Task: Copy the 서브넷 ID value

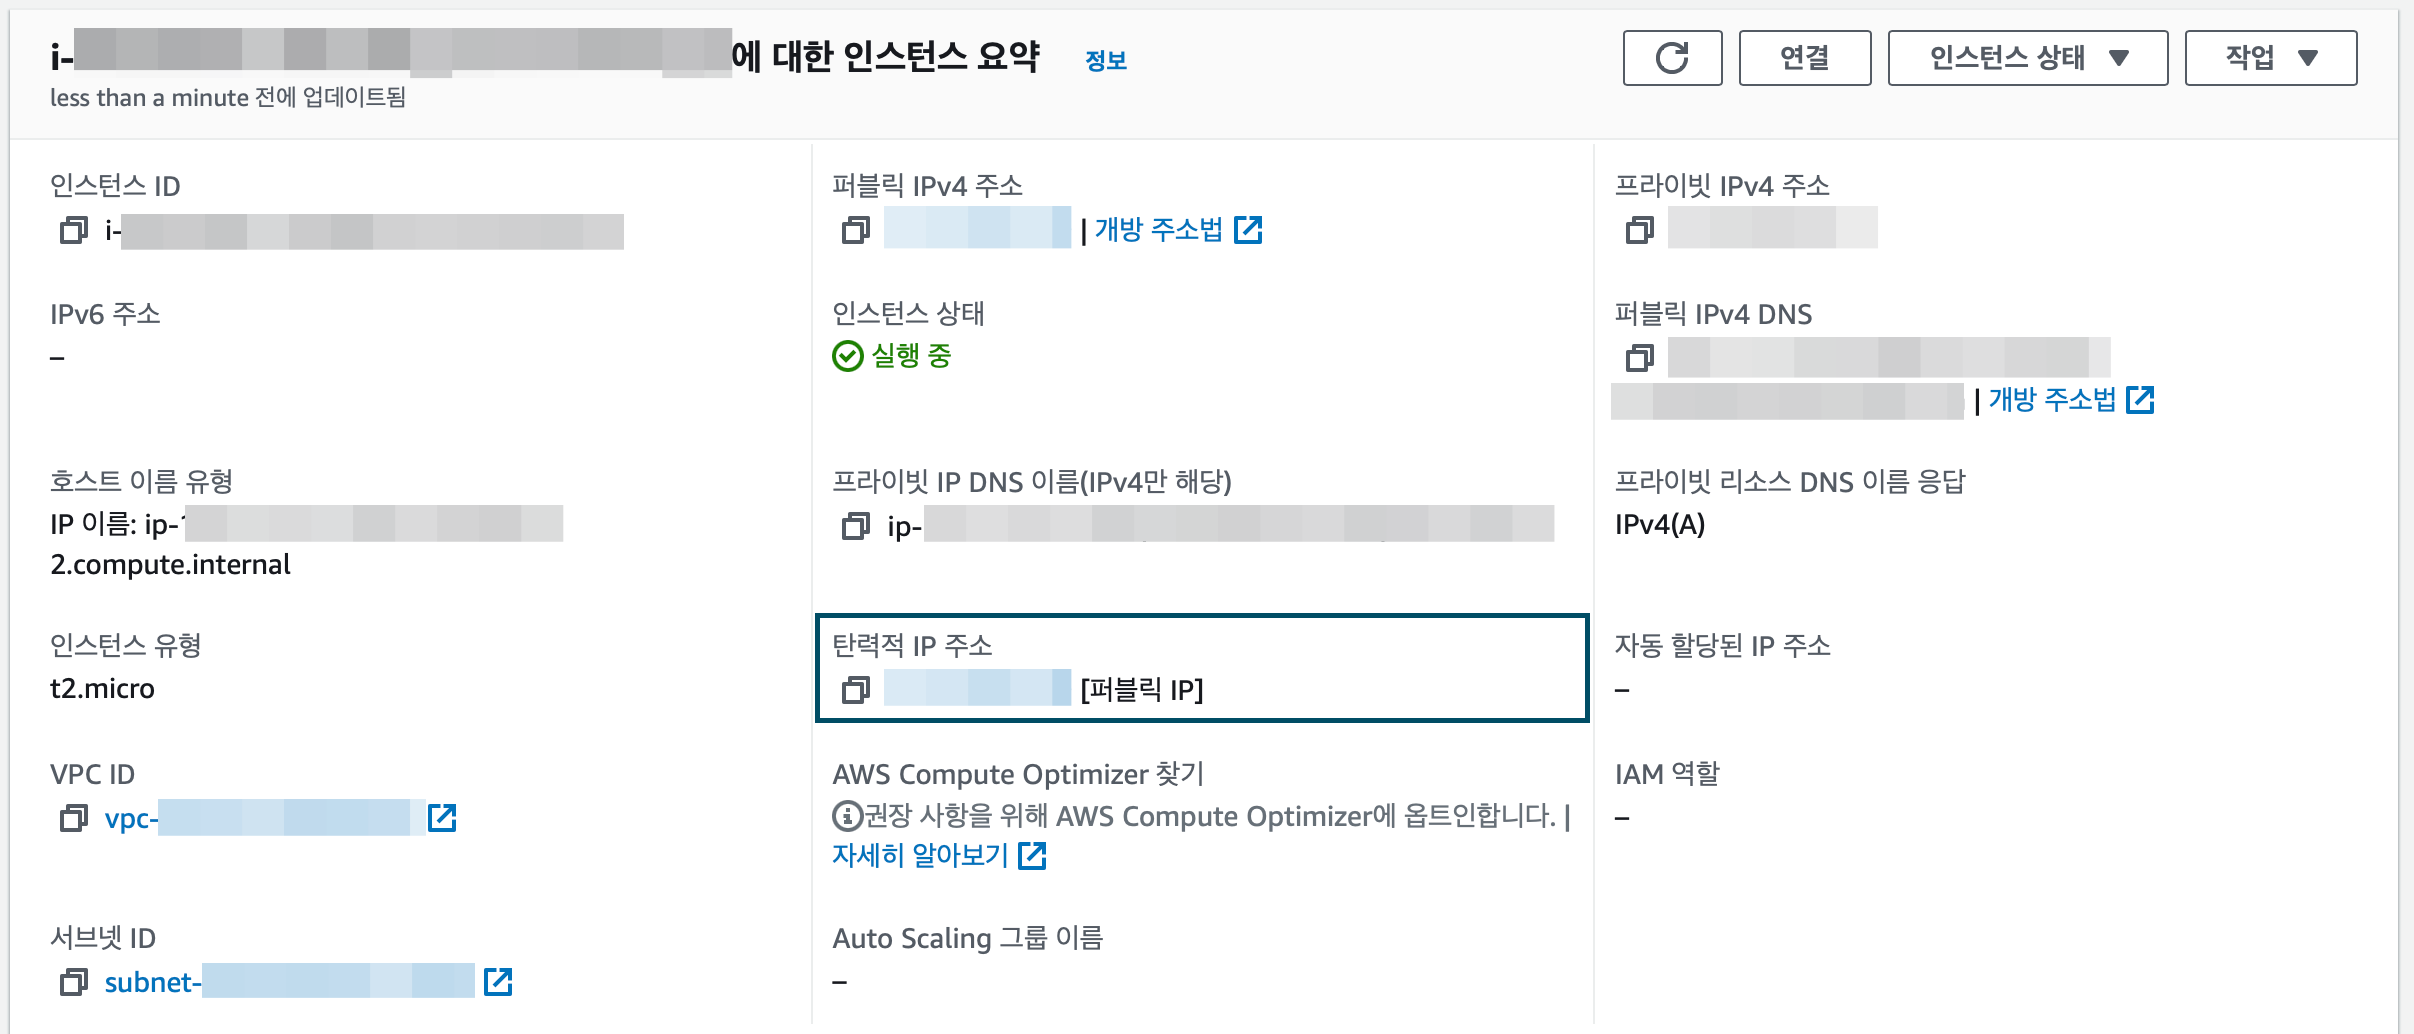Action: [71, 982]
